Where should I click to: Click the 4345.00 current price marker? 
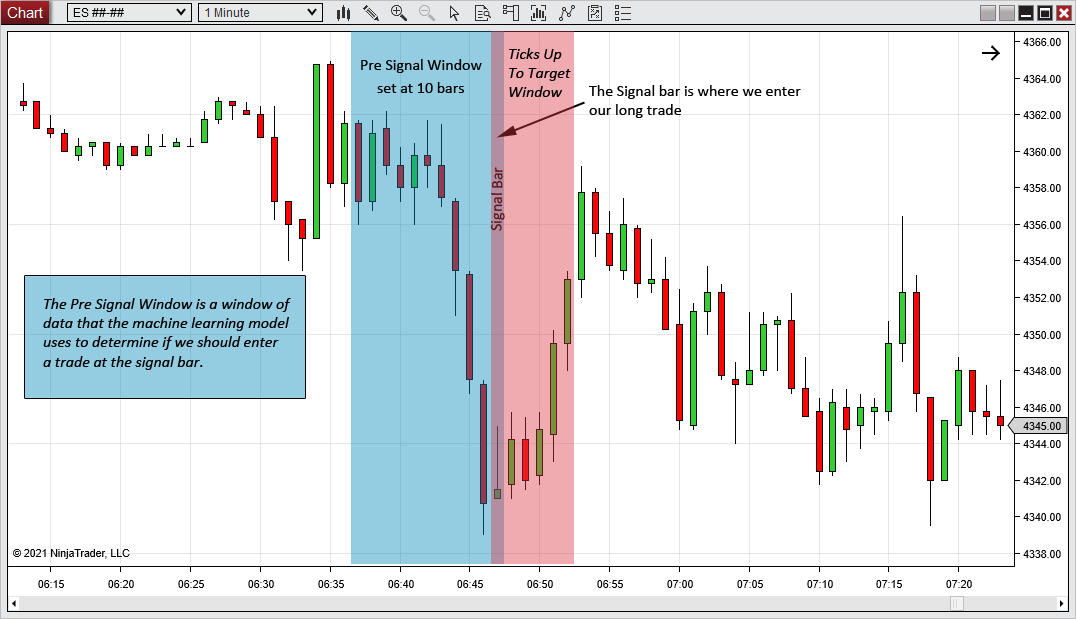coord(1038,426)
